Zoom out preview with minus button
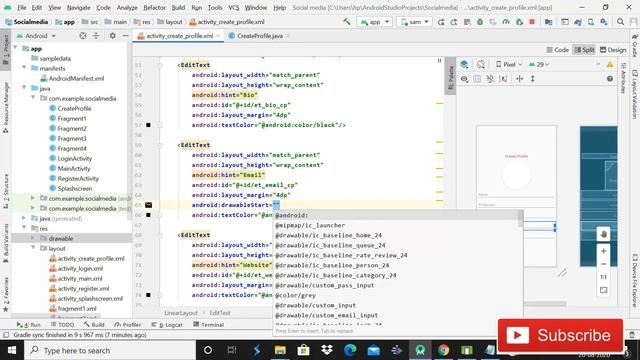 tap(603, 264)
